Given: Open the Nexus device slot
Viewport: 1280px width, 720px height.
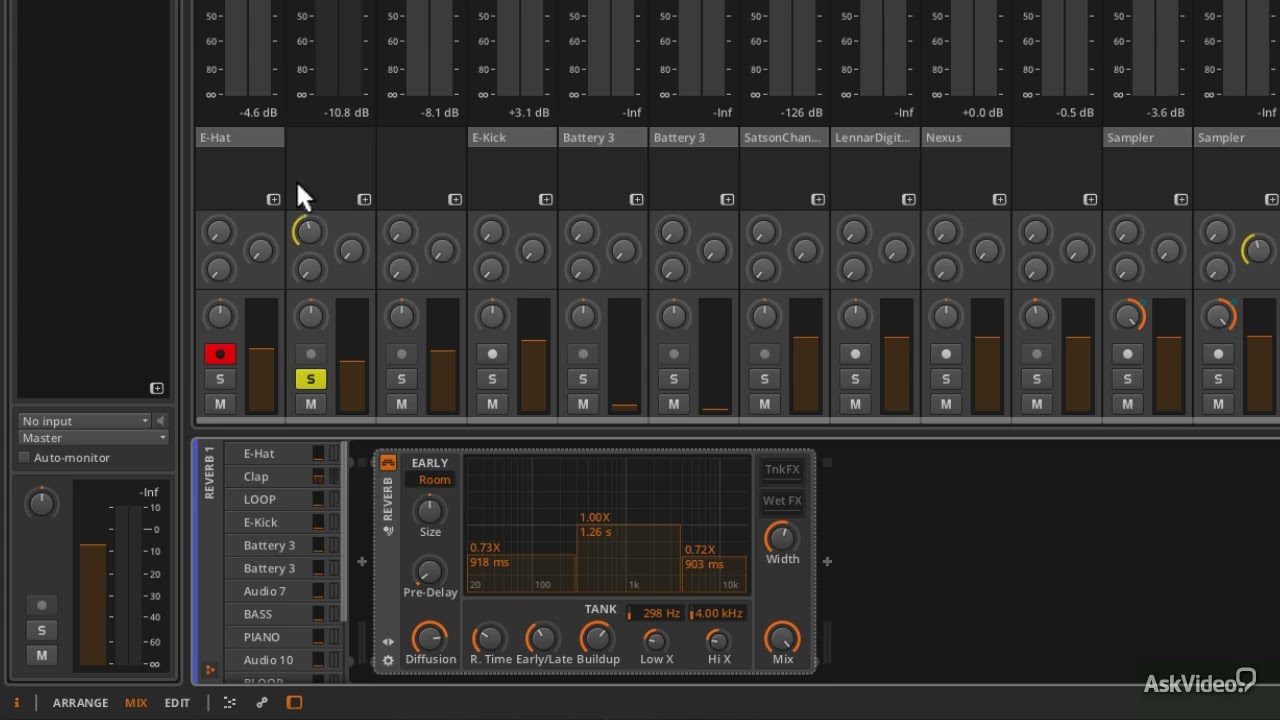Looking at the screenshot, I should pos(966,138).
